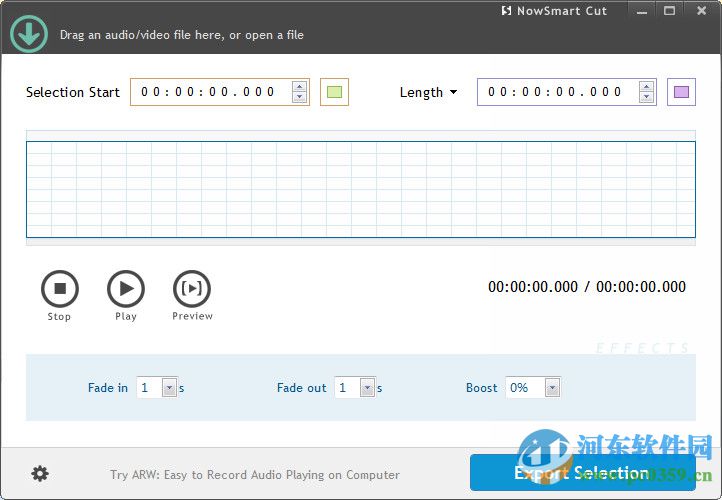Click the Boost label
The width and height of the screenshot is (722, 500).
tap(482, 388)
